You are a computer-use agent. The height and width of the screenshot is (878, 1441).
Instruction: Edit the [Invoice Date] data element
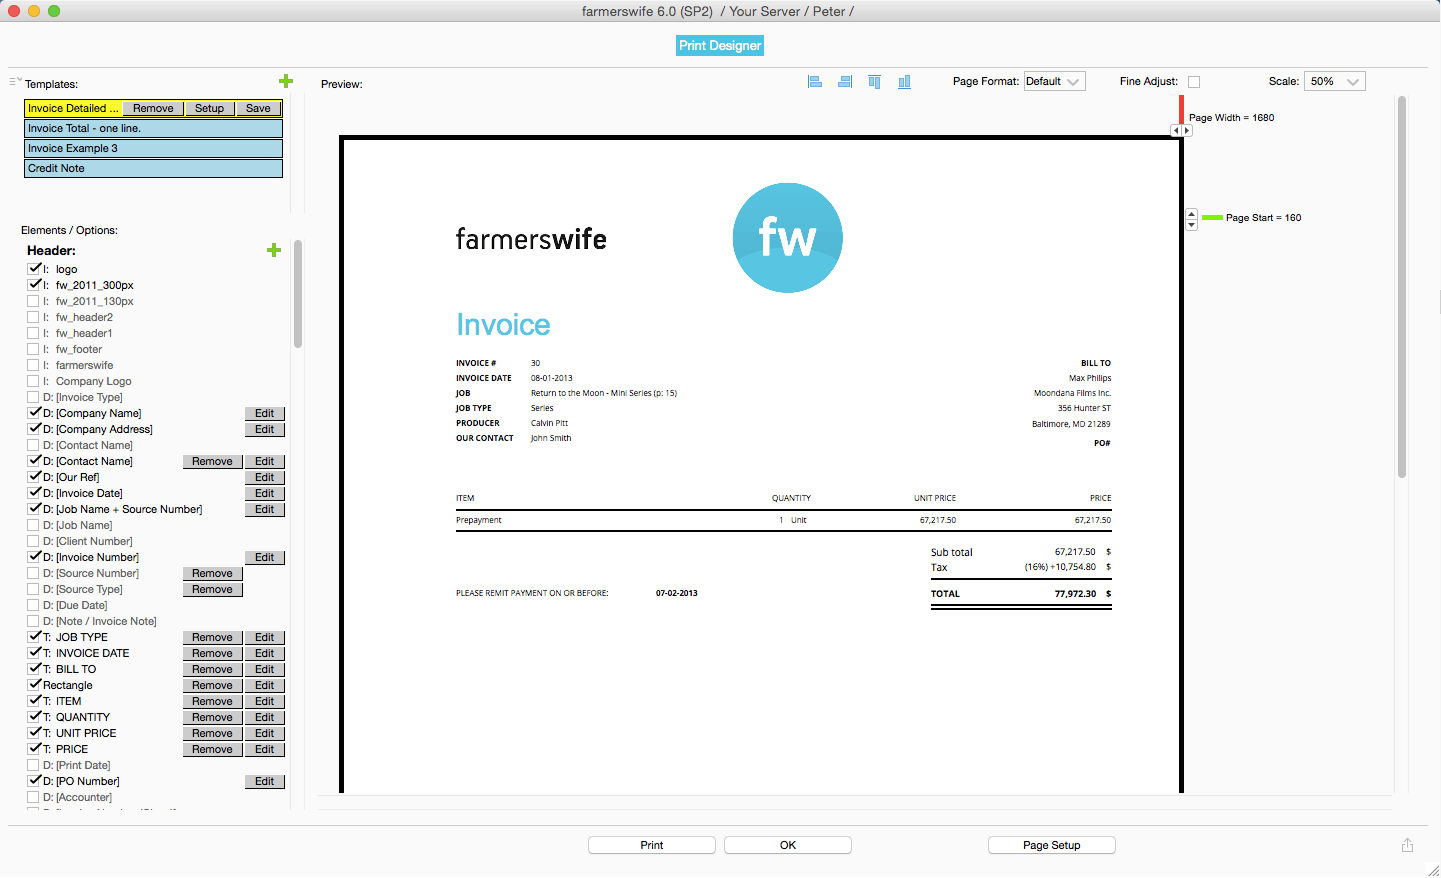[265, 493]
